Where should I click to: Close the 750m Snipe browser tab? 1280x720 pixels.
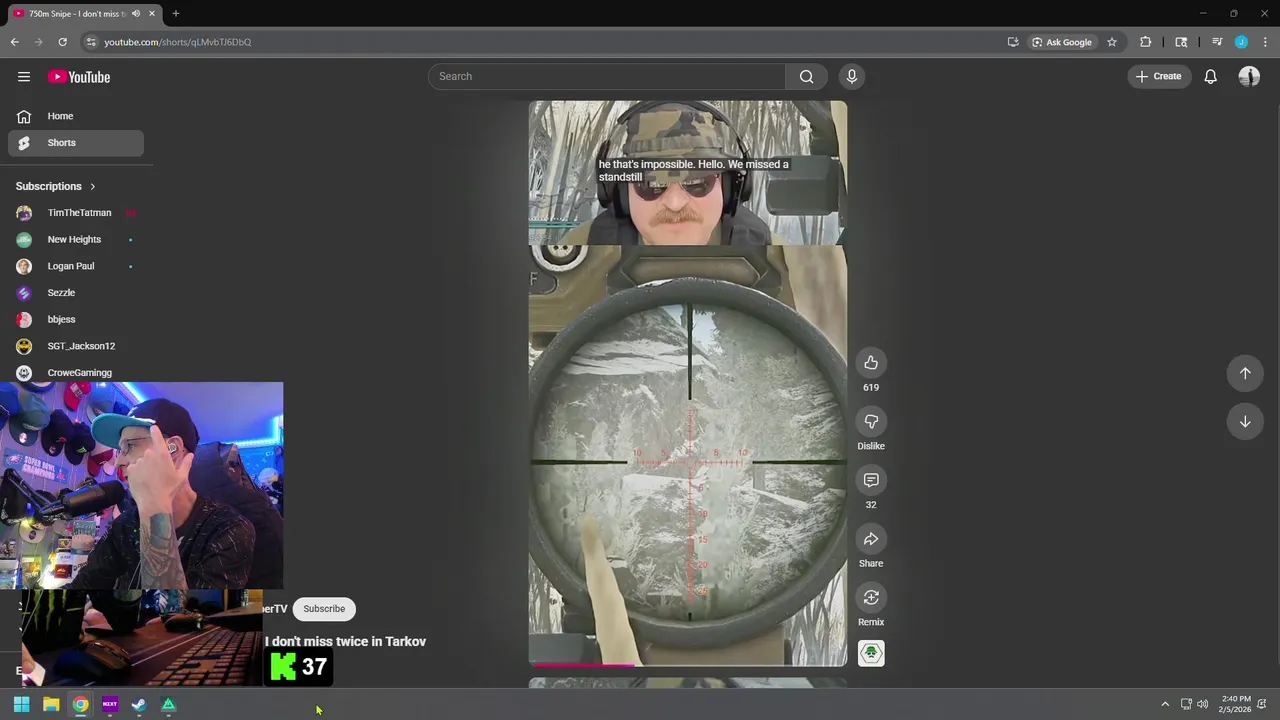152,14
